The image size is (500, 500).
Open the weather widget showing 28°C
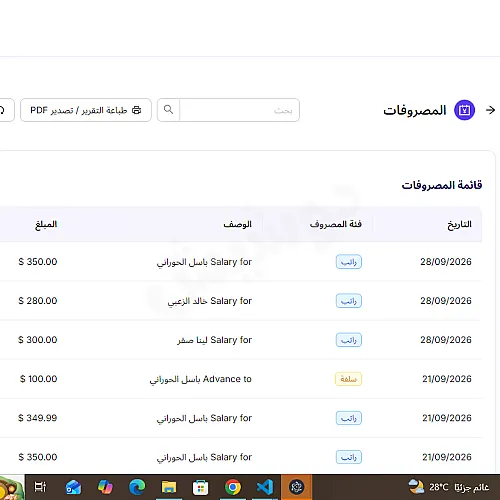[448, 487]
